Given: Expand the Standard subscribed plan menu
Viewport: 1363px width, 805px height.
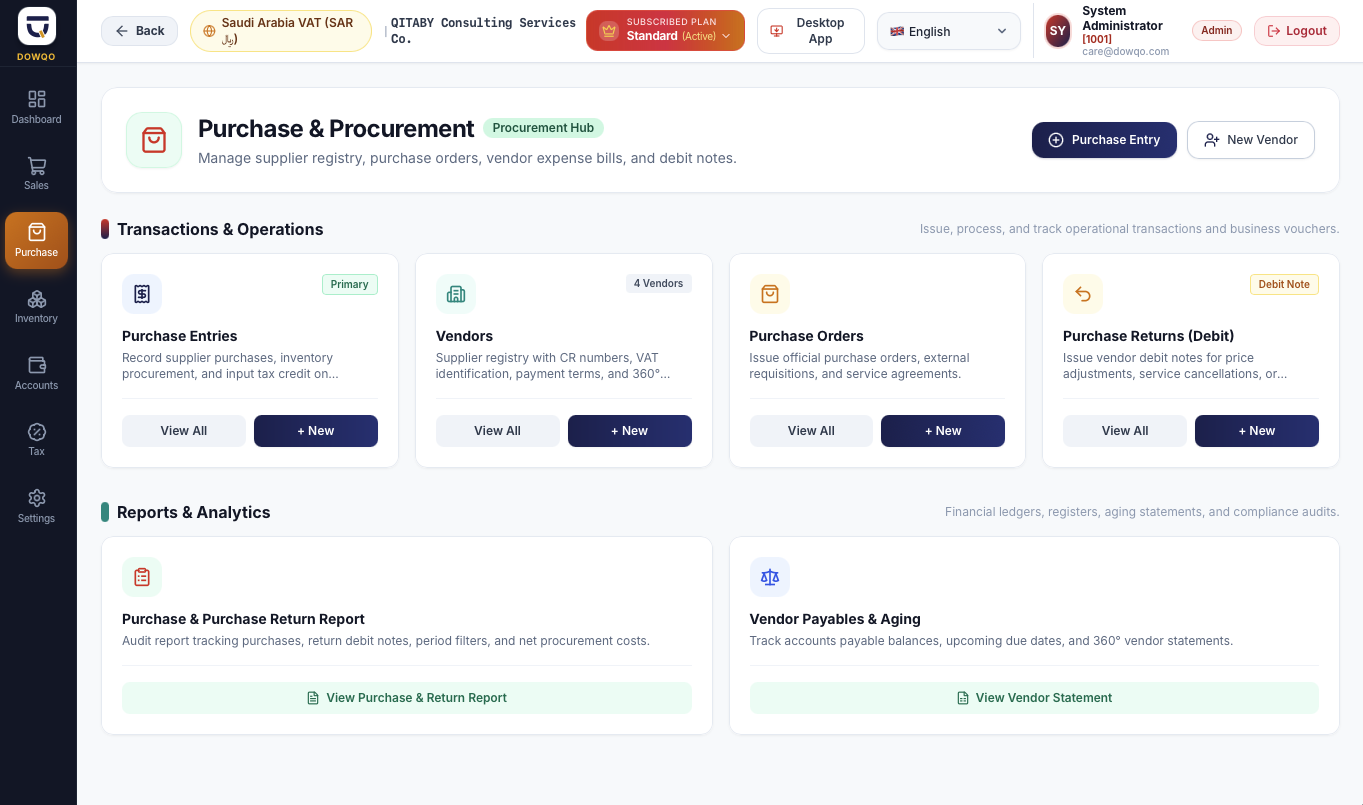Looking at the screenshot, I should click(x=665, y=31).
